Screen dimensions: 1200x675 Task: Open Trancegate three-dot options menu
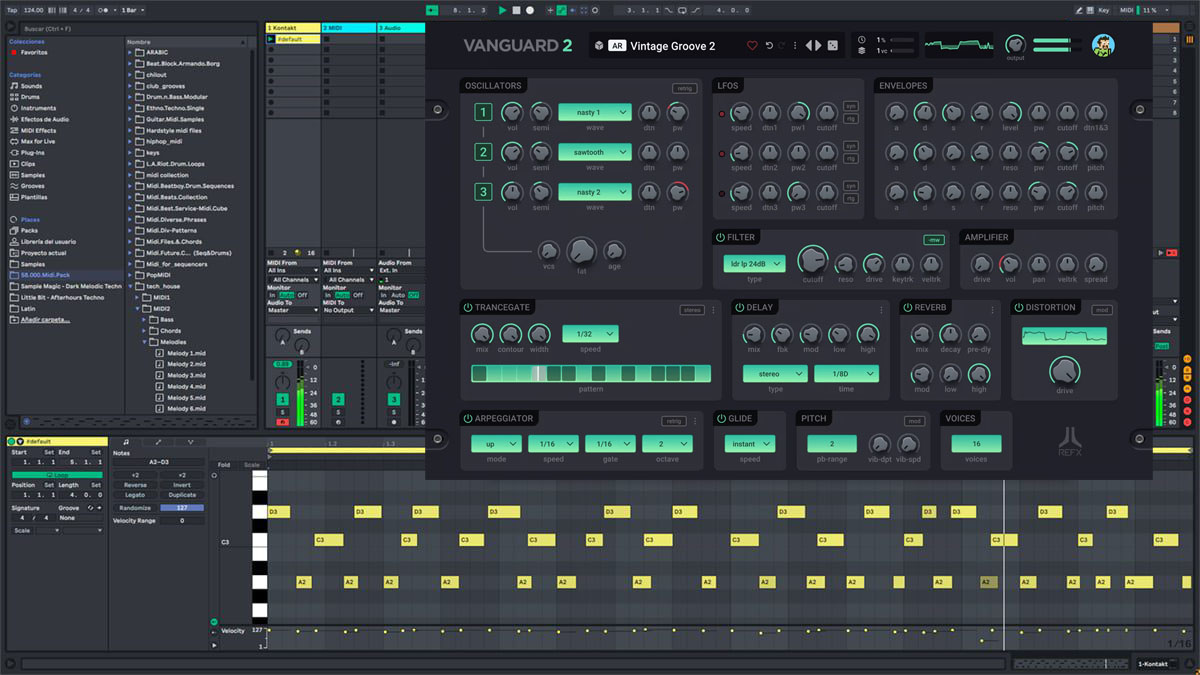tap(713, 310)
